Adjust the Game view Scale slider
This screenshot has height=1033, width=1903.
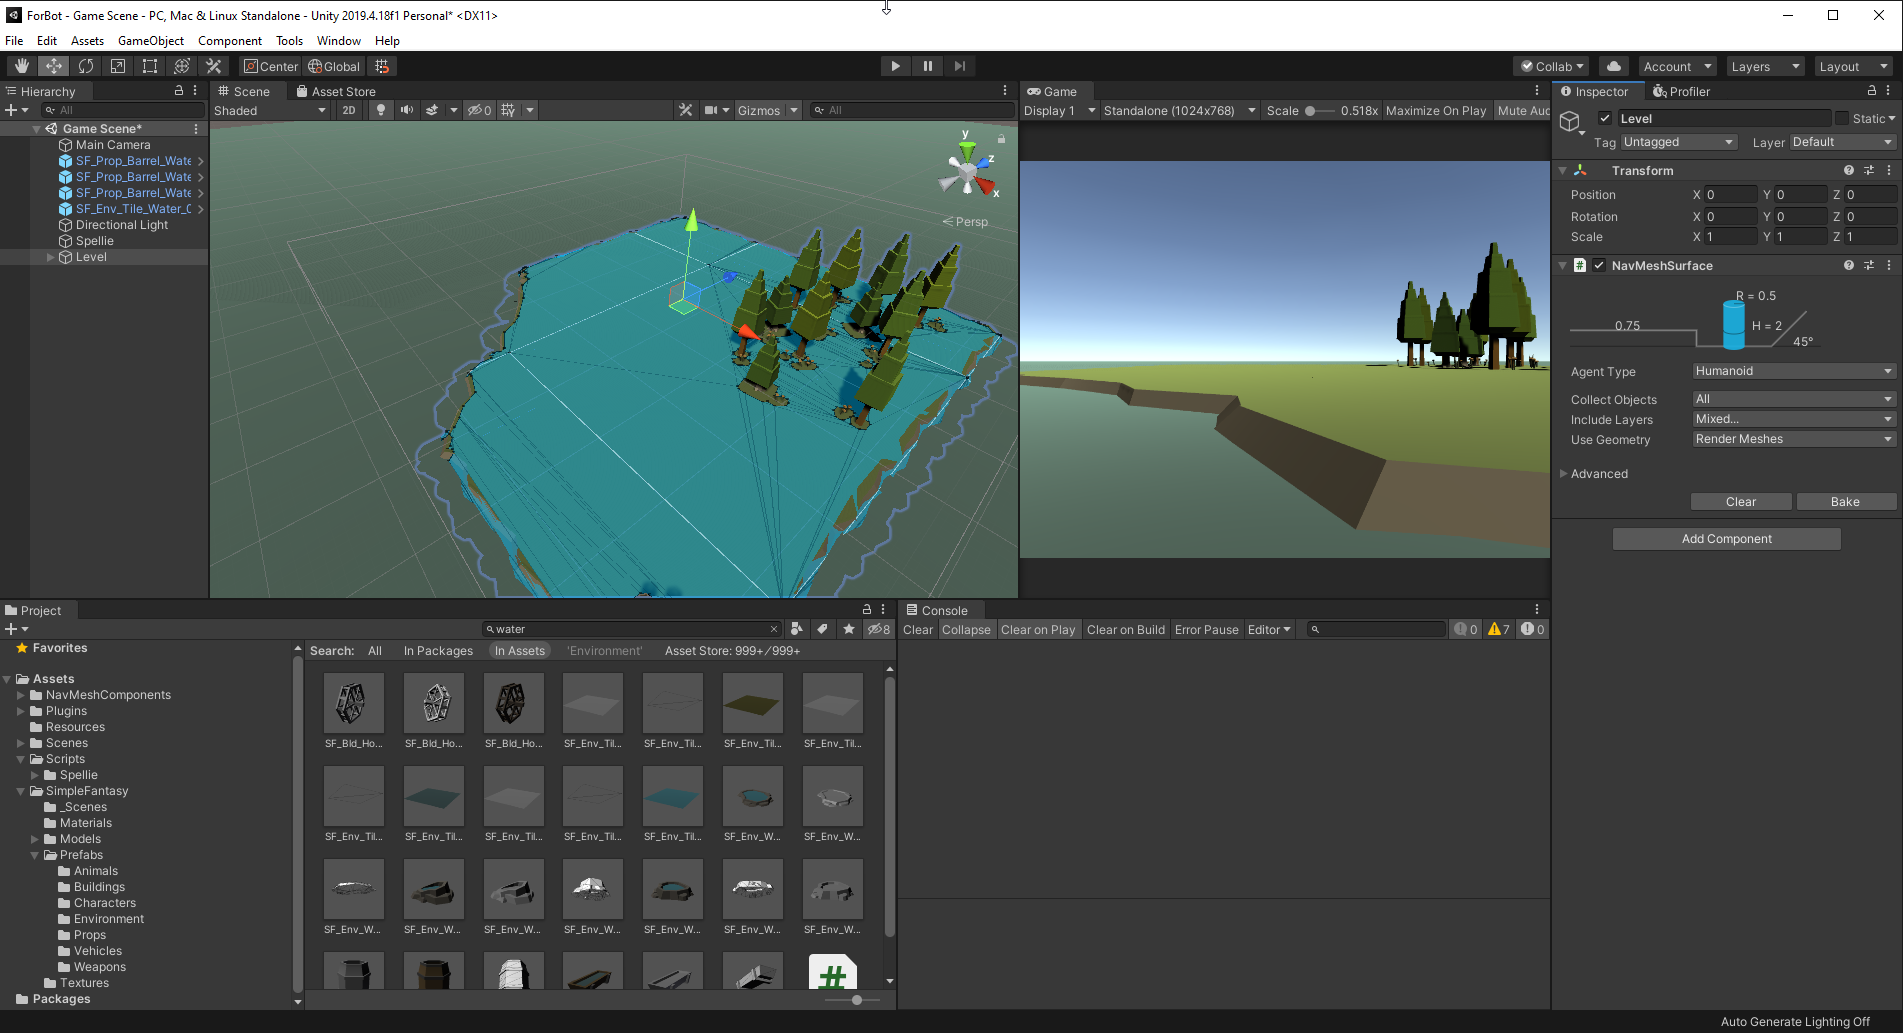[1311, 111]
